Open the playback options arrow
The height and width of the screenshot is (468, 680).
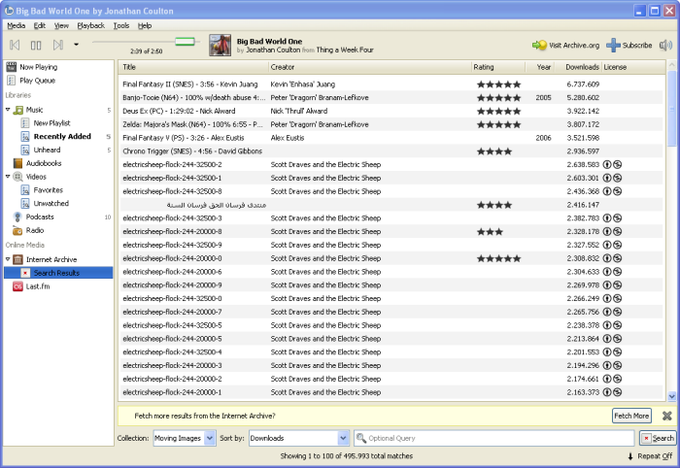[76, 44]
